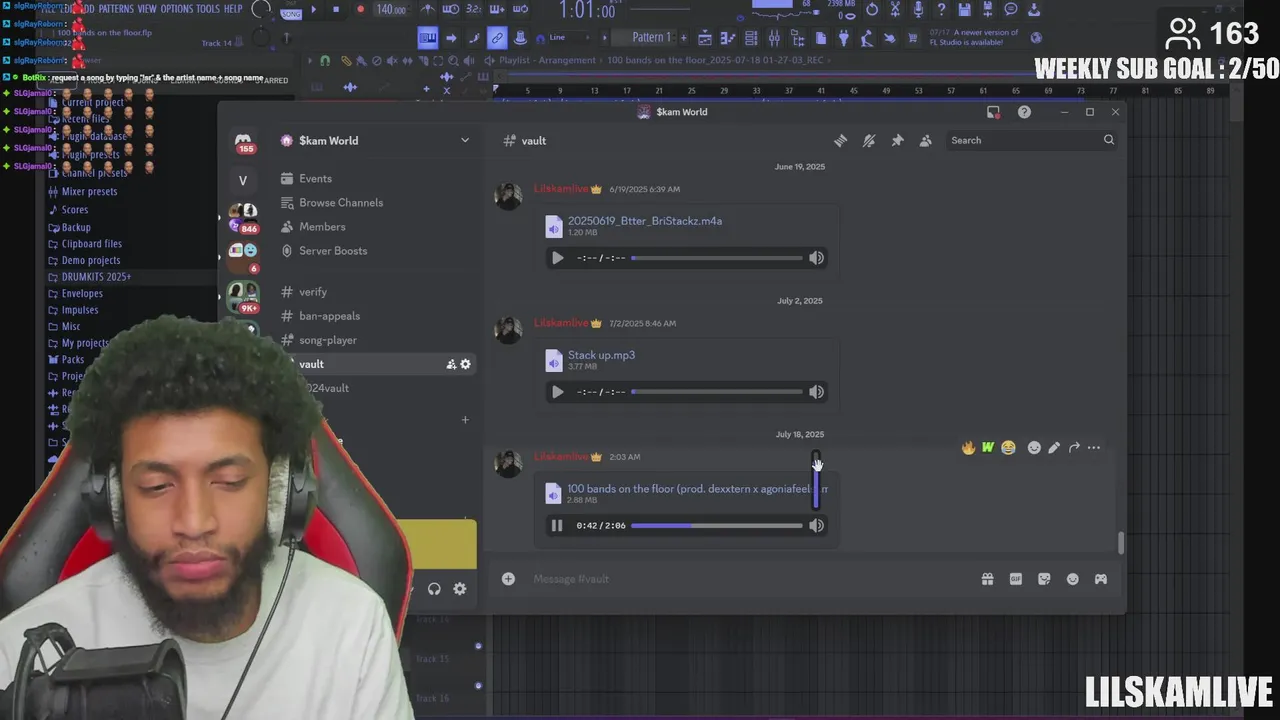
Task: React with fire emoji on message
Action: pos(968,448)
